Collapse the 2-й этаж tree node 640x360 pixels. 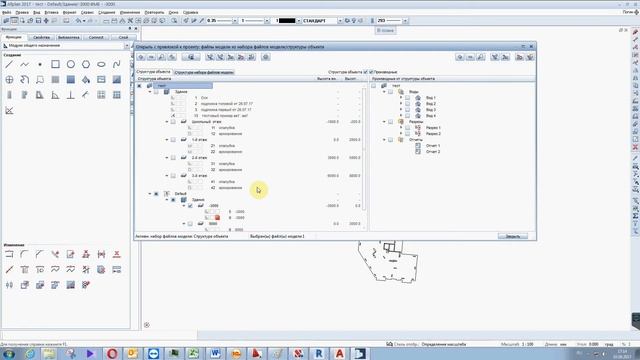tap(167, 158)
